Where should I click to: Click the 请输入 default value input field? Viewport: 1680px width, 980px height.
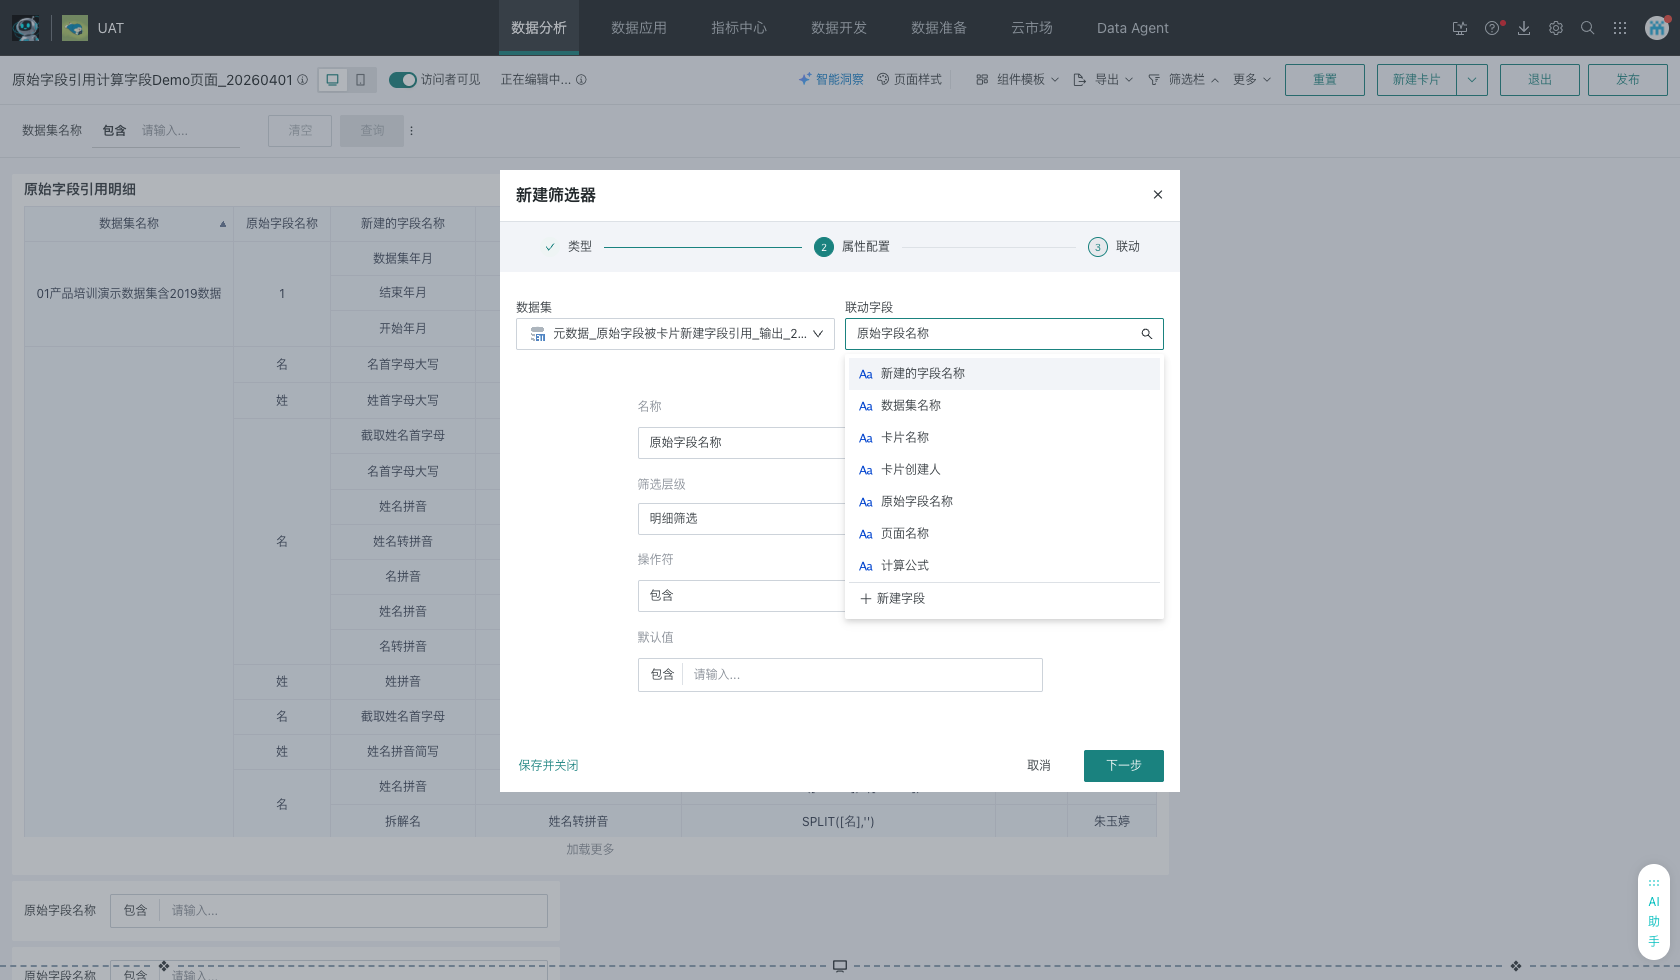tap(860, 674)
